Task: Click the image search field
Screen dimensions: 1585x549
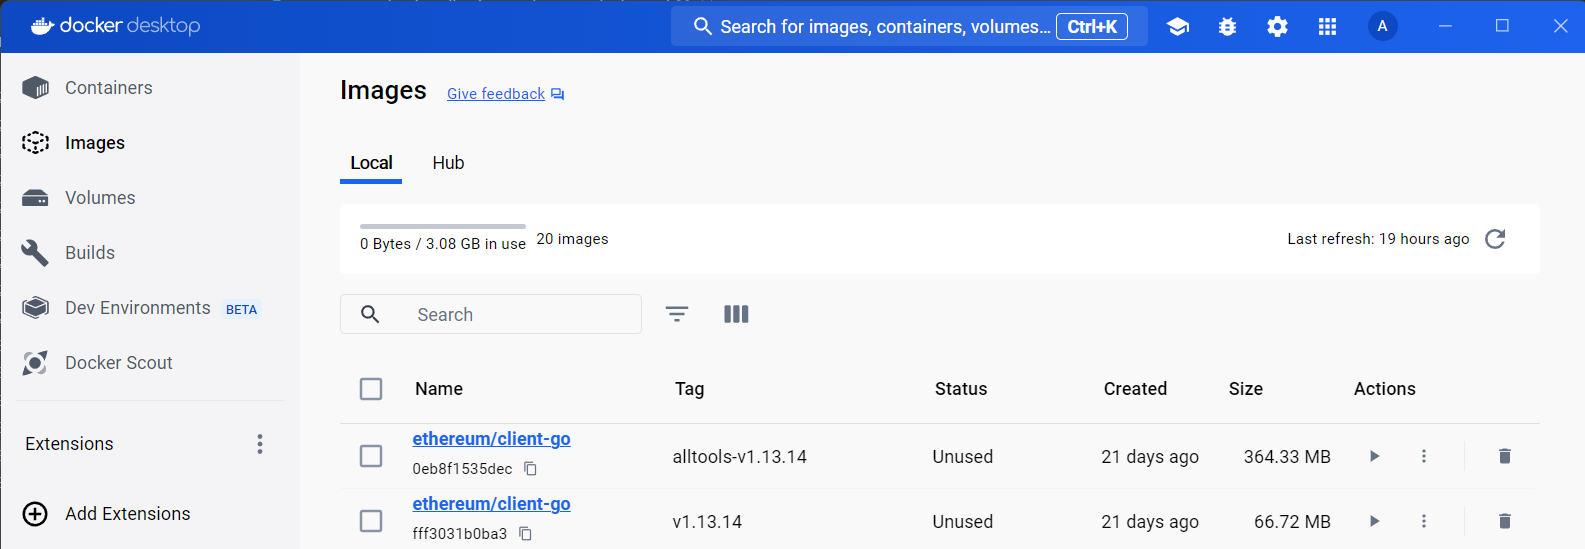Action: [x=491, y=314]
